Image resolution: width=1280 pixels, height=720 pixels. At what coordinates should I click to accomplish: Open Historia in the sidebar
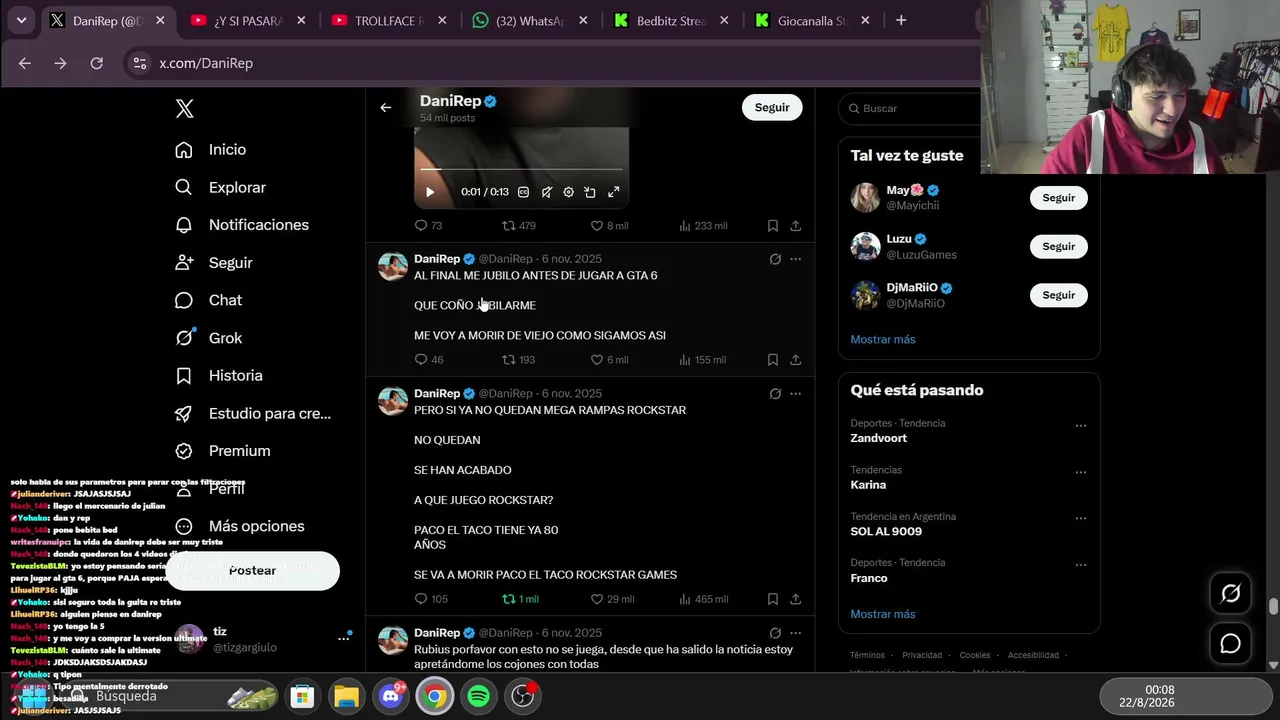pos(218,376)
